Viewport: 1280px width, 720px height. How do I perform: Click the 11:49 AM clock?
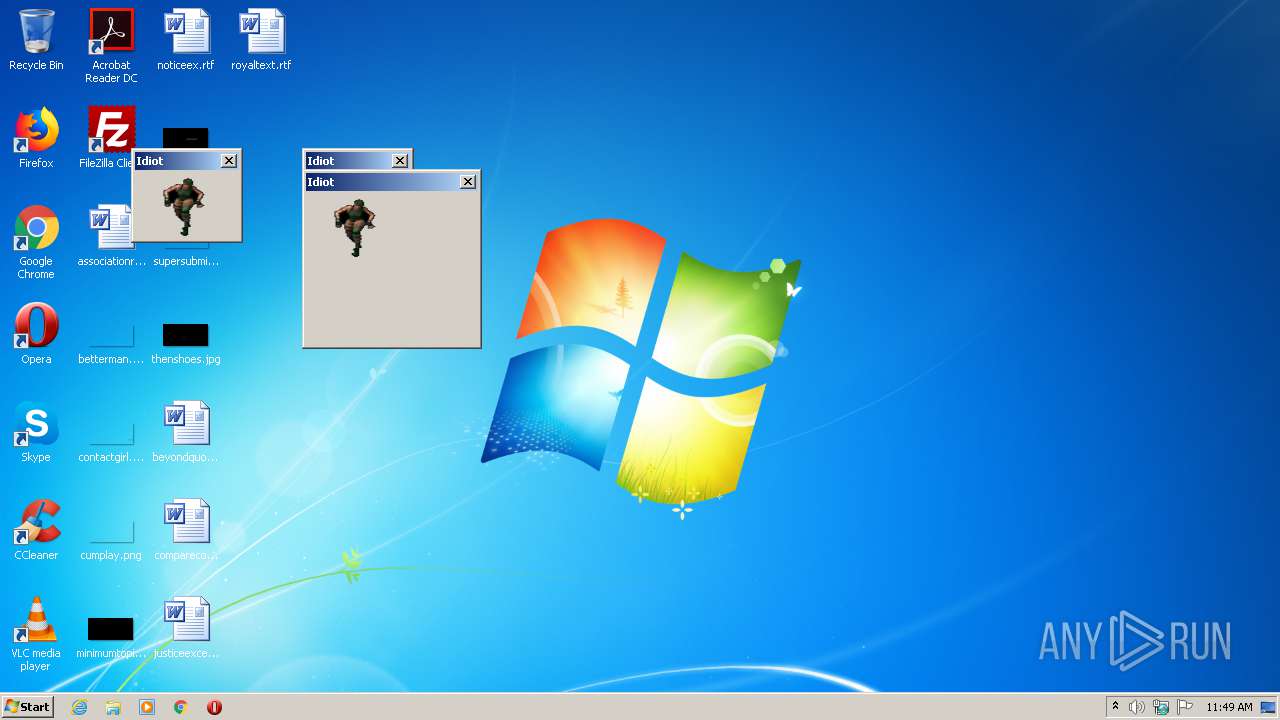point(1229,707)
